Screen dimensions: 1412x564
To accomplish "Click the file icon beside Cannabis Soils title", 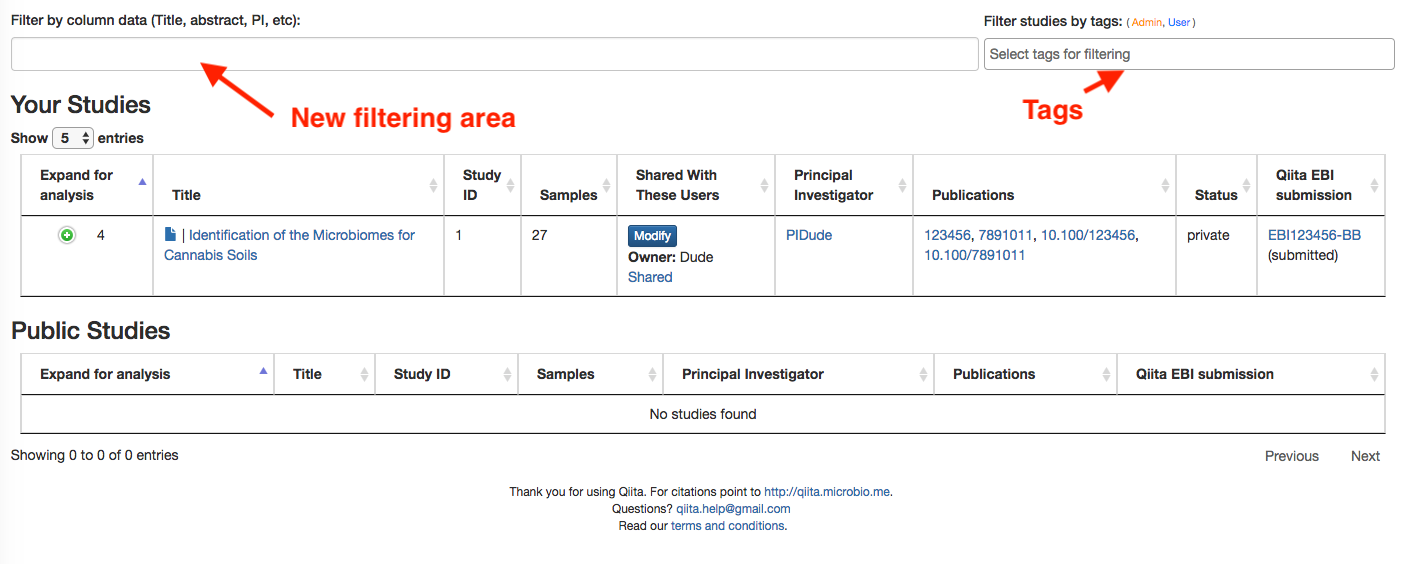I will click(170, 234).
